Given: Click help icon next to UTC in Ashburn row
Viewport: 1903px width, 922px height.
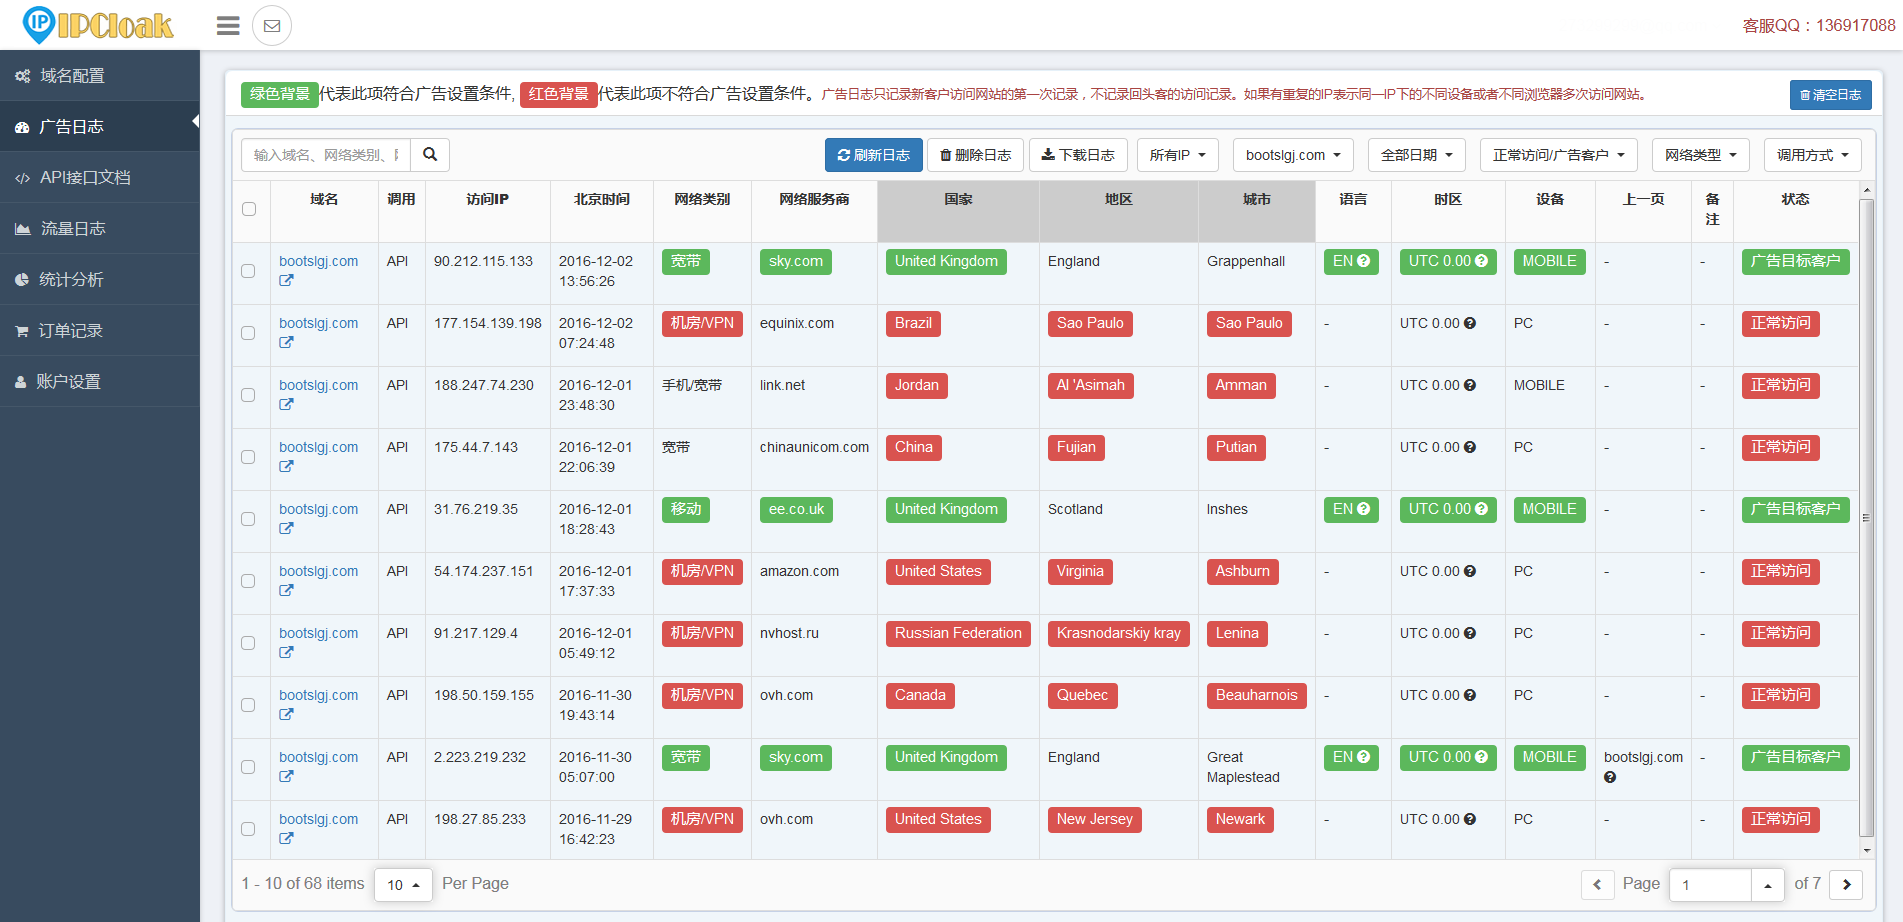Looking at the screenshot, I should 1470,572.
